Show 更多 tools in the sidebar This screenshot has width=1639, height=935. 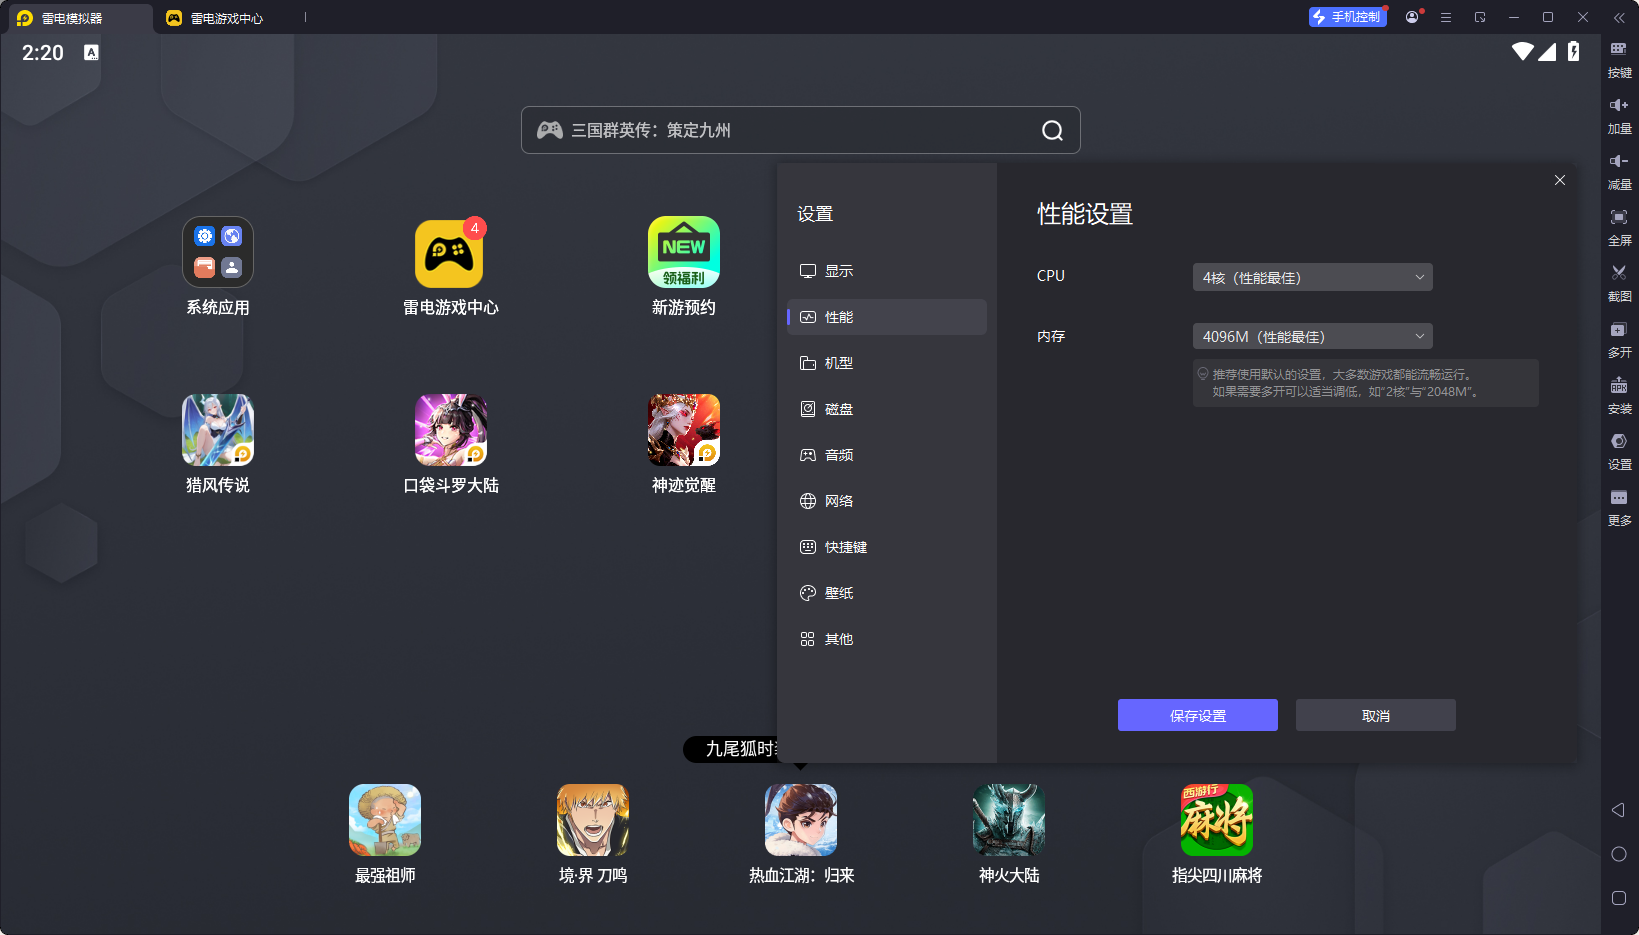click(x=1619, y=507)
